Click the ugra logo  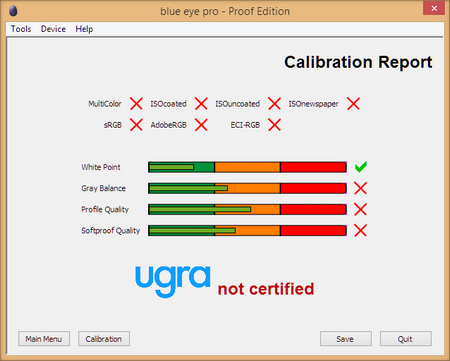(173, 281)
